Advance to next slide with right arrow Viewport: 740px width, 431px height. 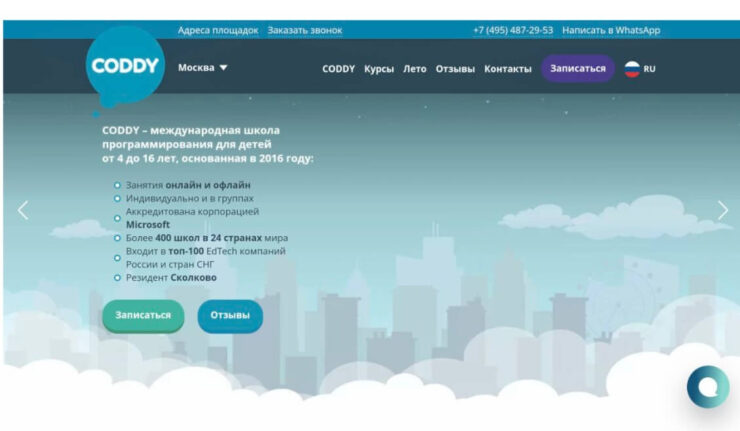[723, 210]
